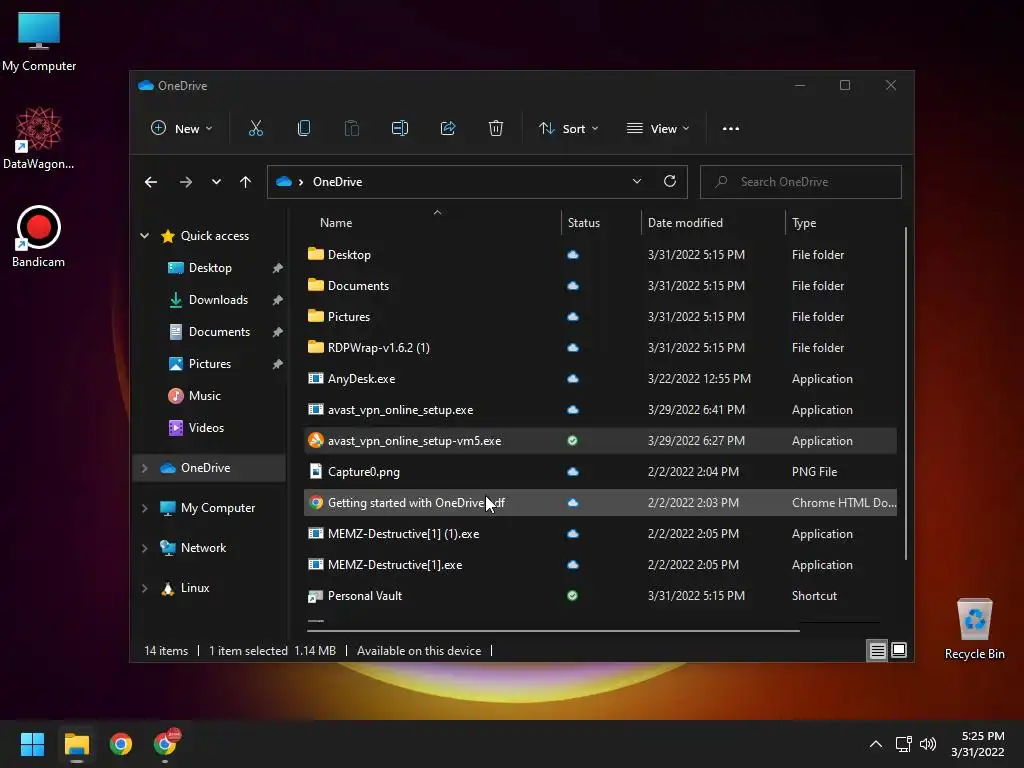This screenshot has width=1024, height=768.
Task: Go forward with the right arrow
Action: (x=185, y=182)
